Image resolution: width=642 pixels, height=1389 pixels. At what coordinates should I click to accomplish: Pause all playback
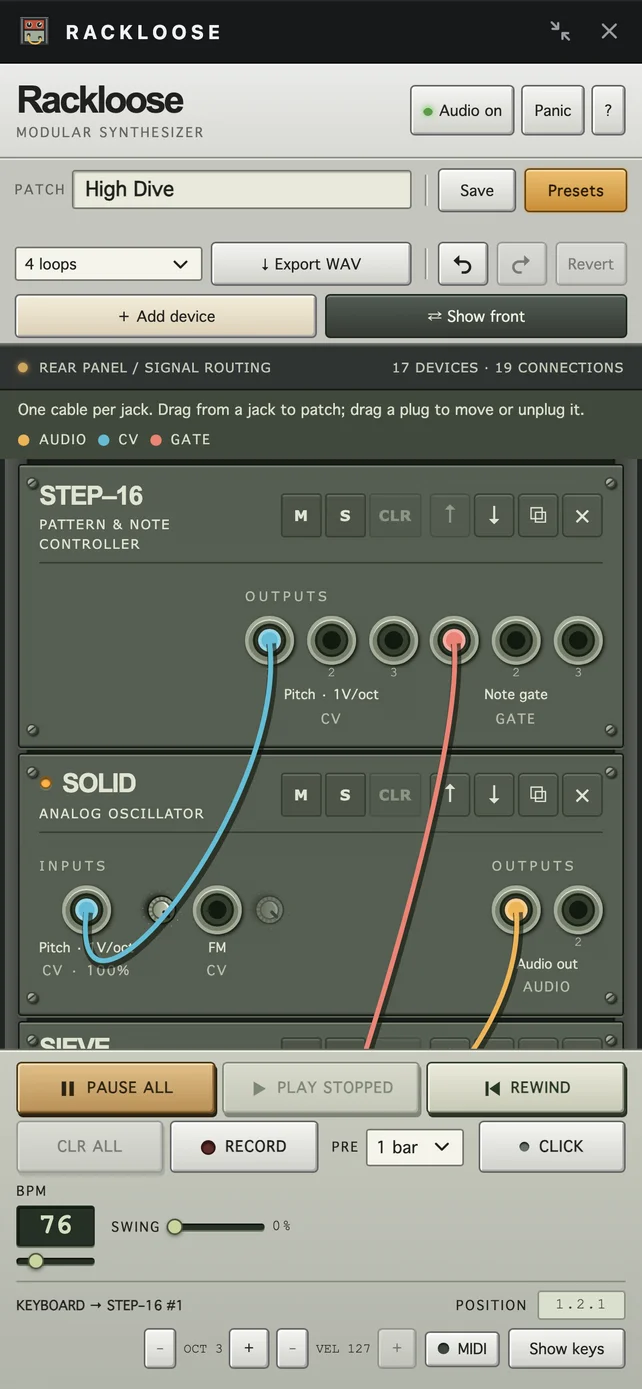(117, 1088)
